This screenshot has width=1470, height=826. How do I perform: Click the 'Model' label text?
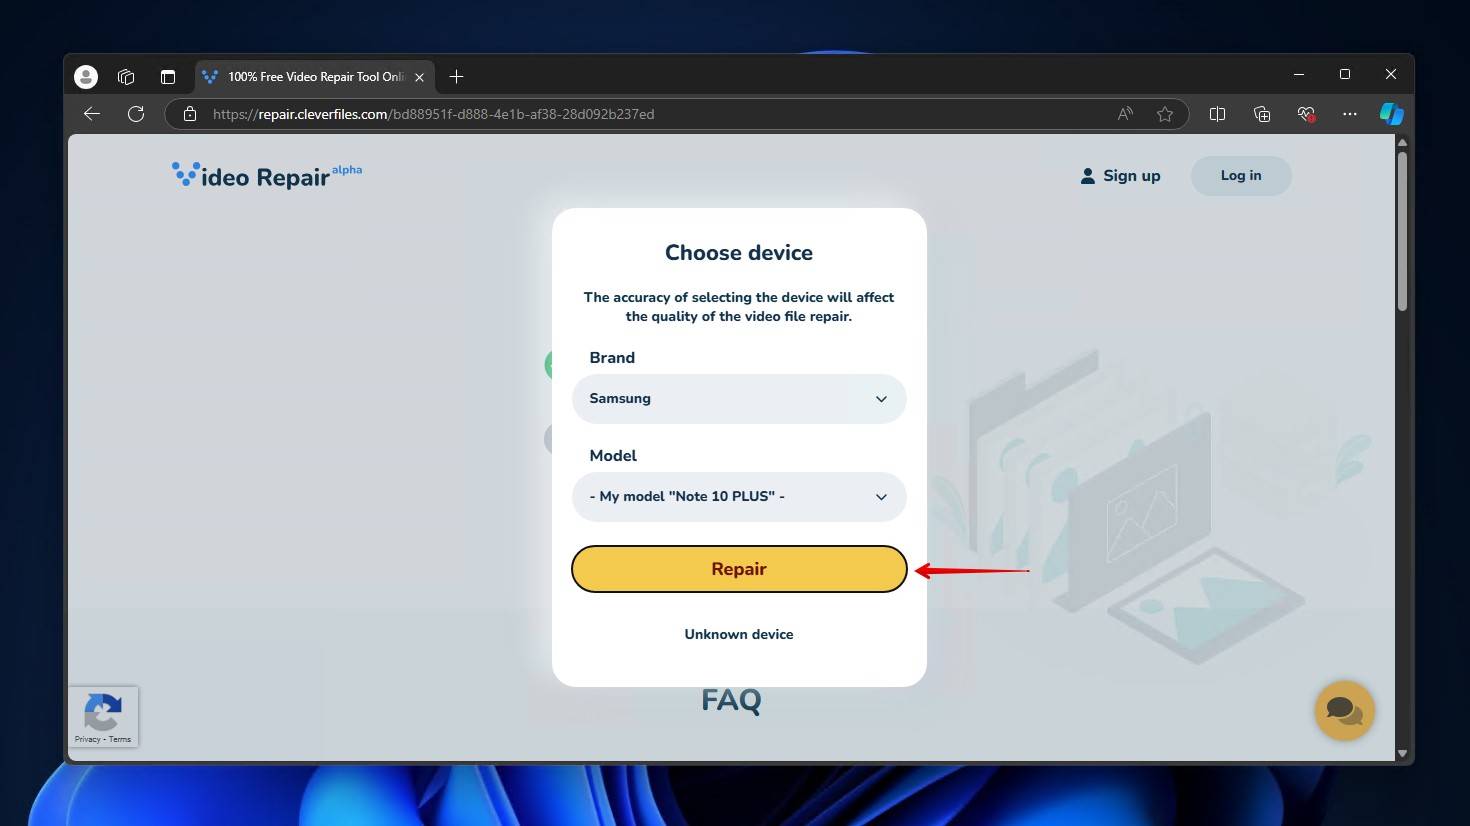pos(613,456)
